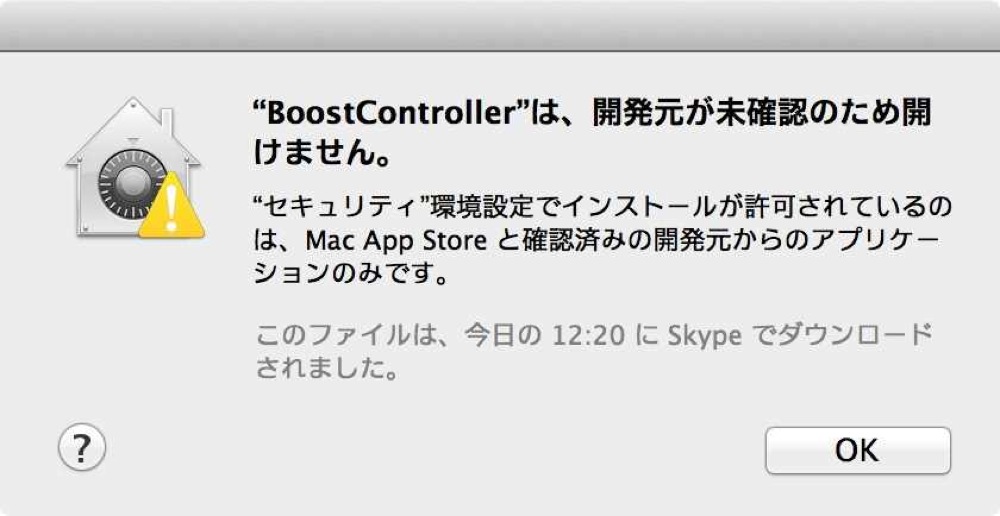The width and height of the screenshot is (1000, 516).
Task: Click the heading's second line "けません。"
Action: 323,154
